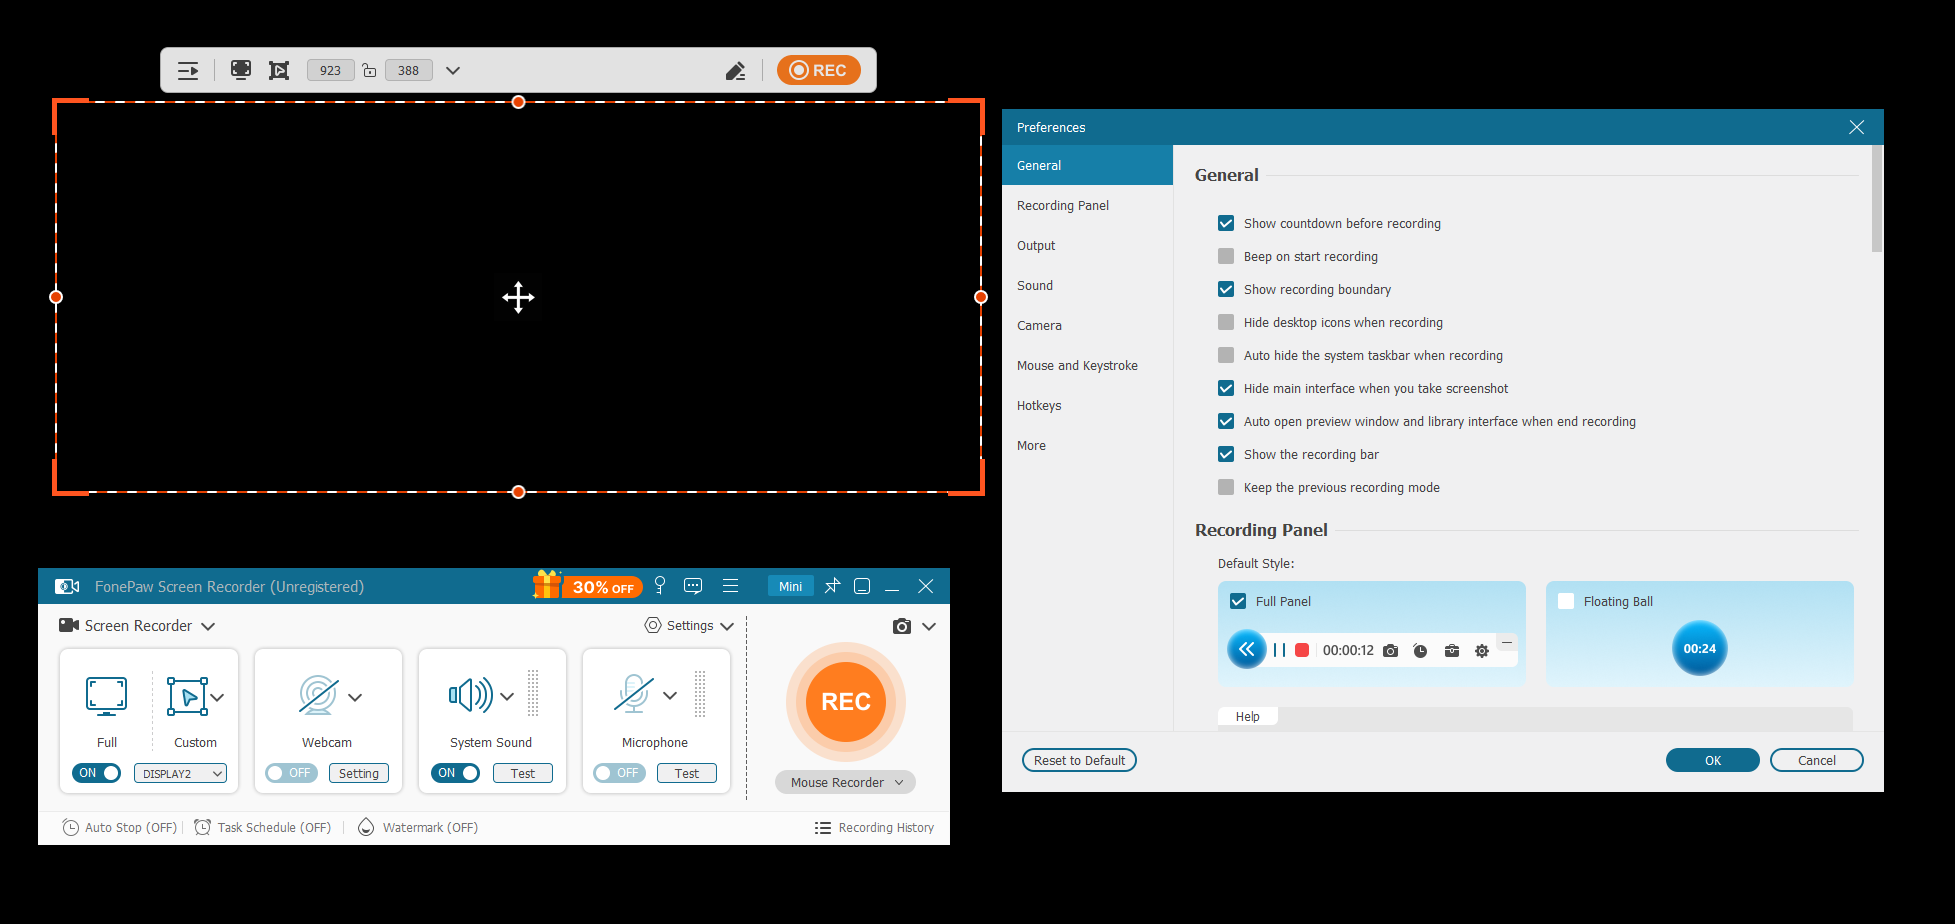
Task: Open Task Schedule (OFF) settings
Action: tap(263, 827)
